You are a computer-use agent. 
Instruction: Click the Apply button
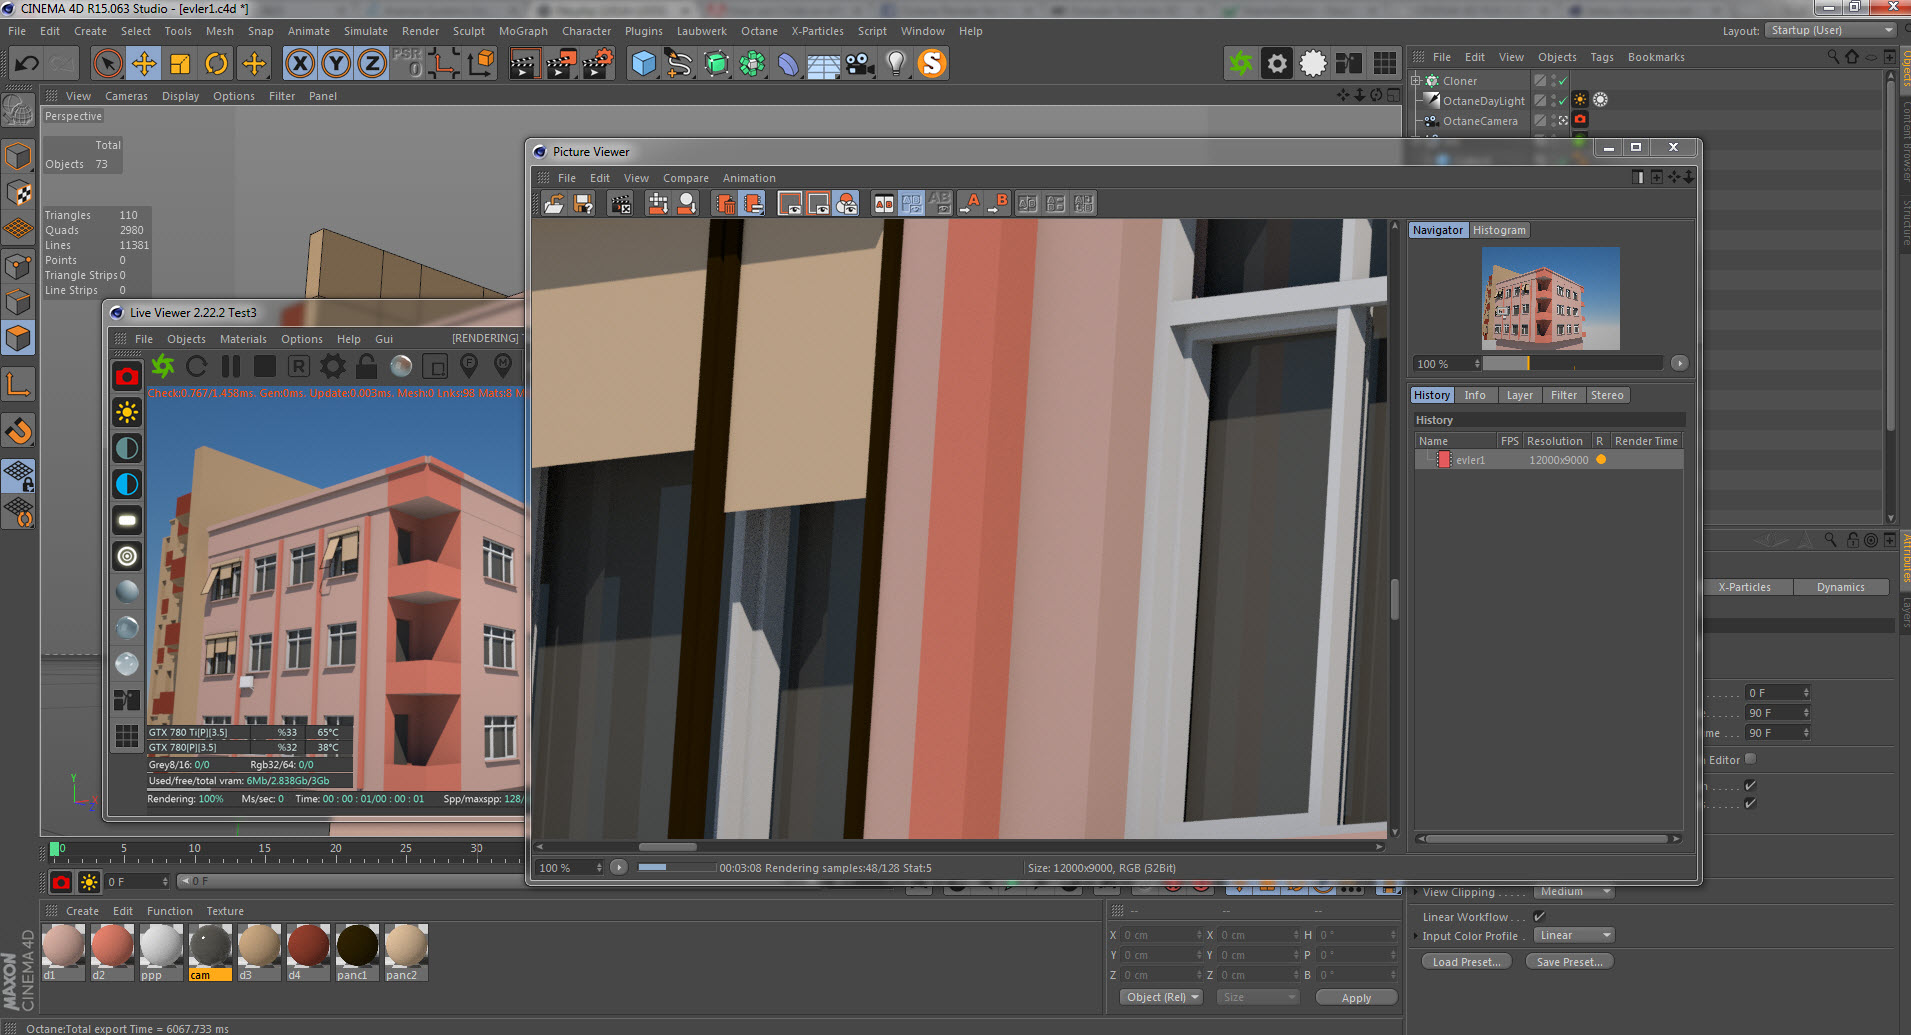(1355, 998)
